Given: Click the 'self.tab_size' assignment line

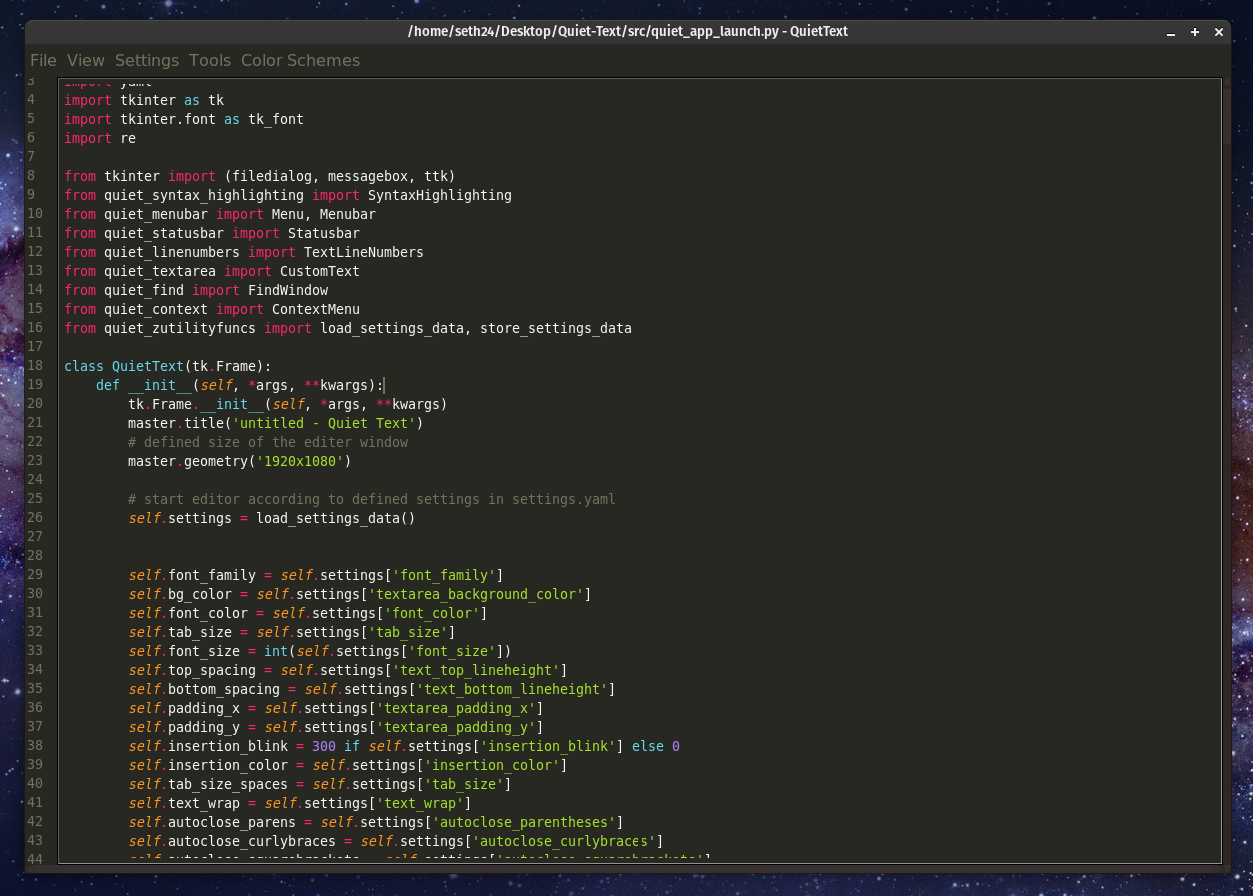Looking at the screenshot, I should point(292,632).
